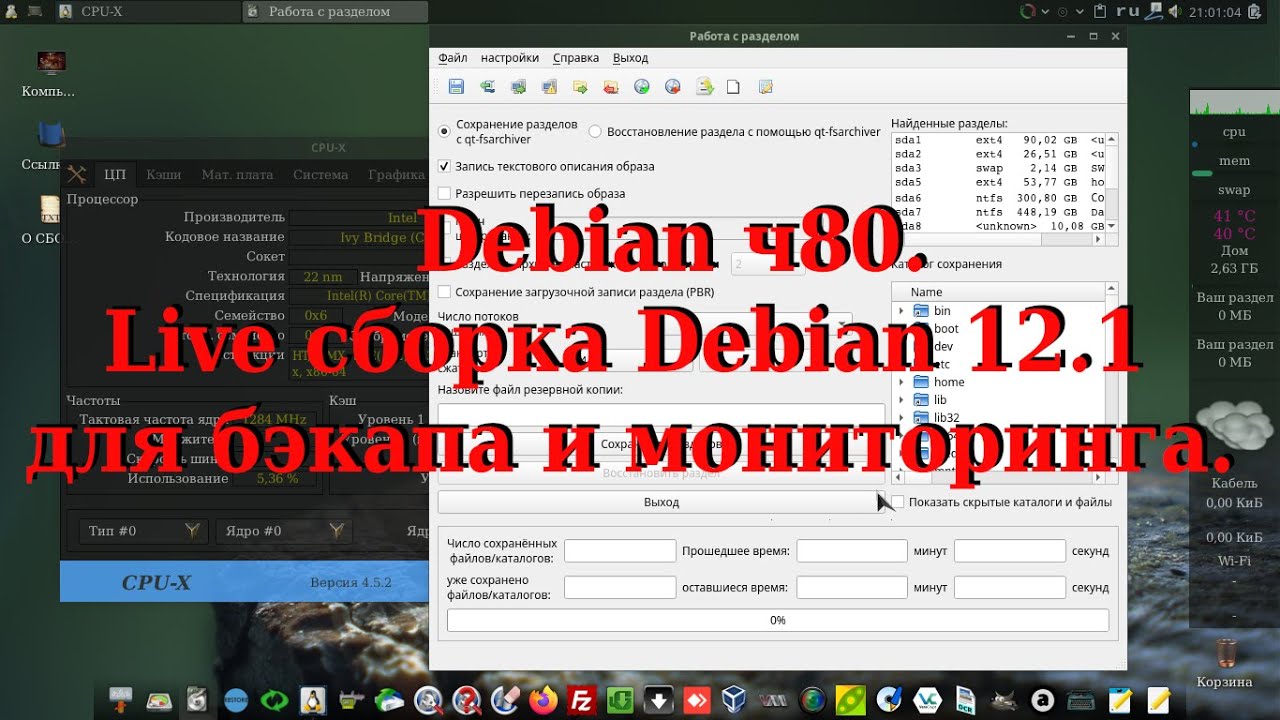
Task: Switch to Система tab in CPU-X
Action: tap(321, 174)
